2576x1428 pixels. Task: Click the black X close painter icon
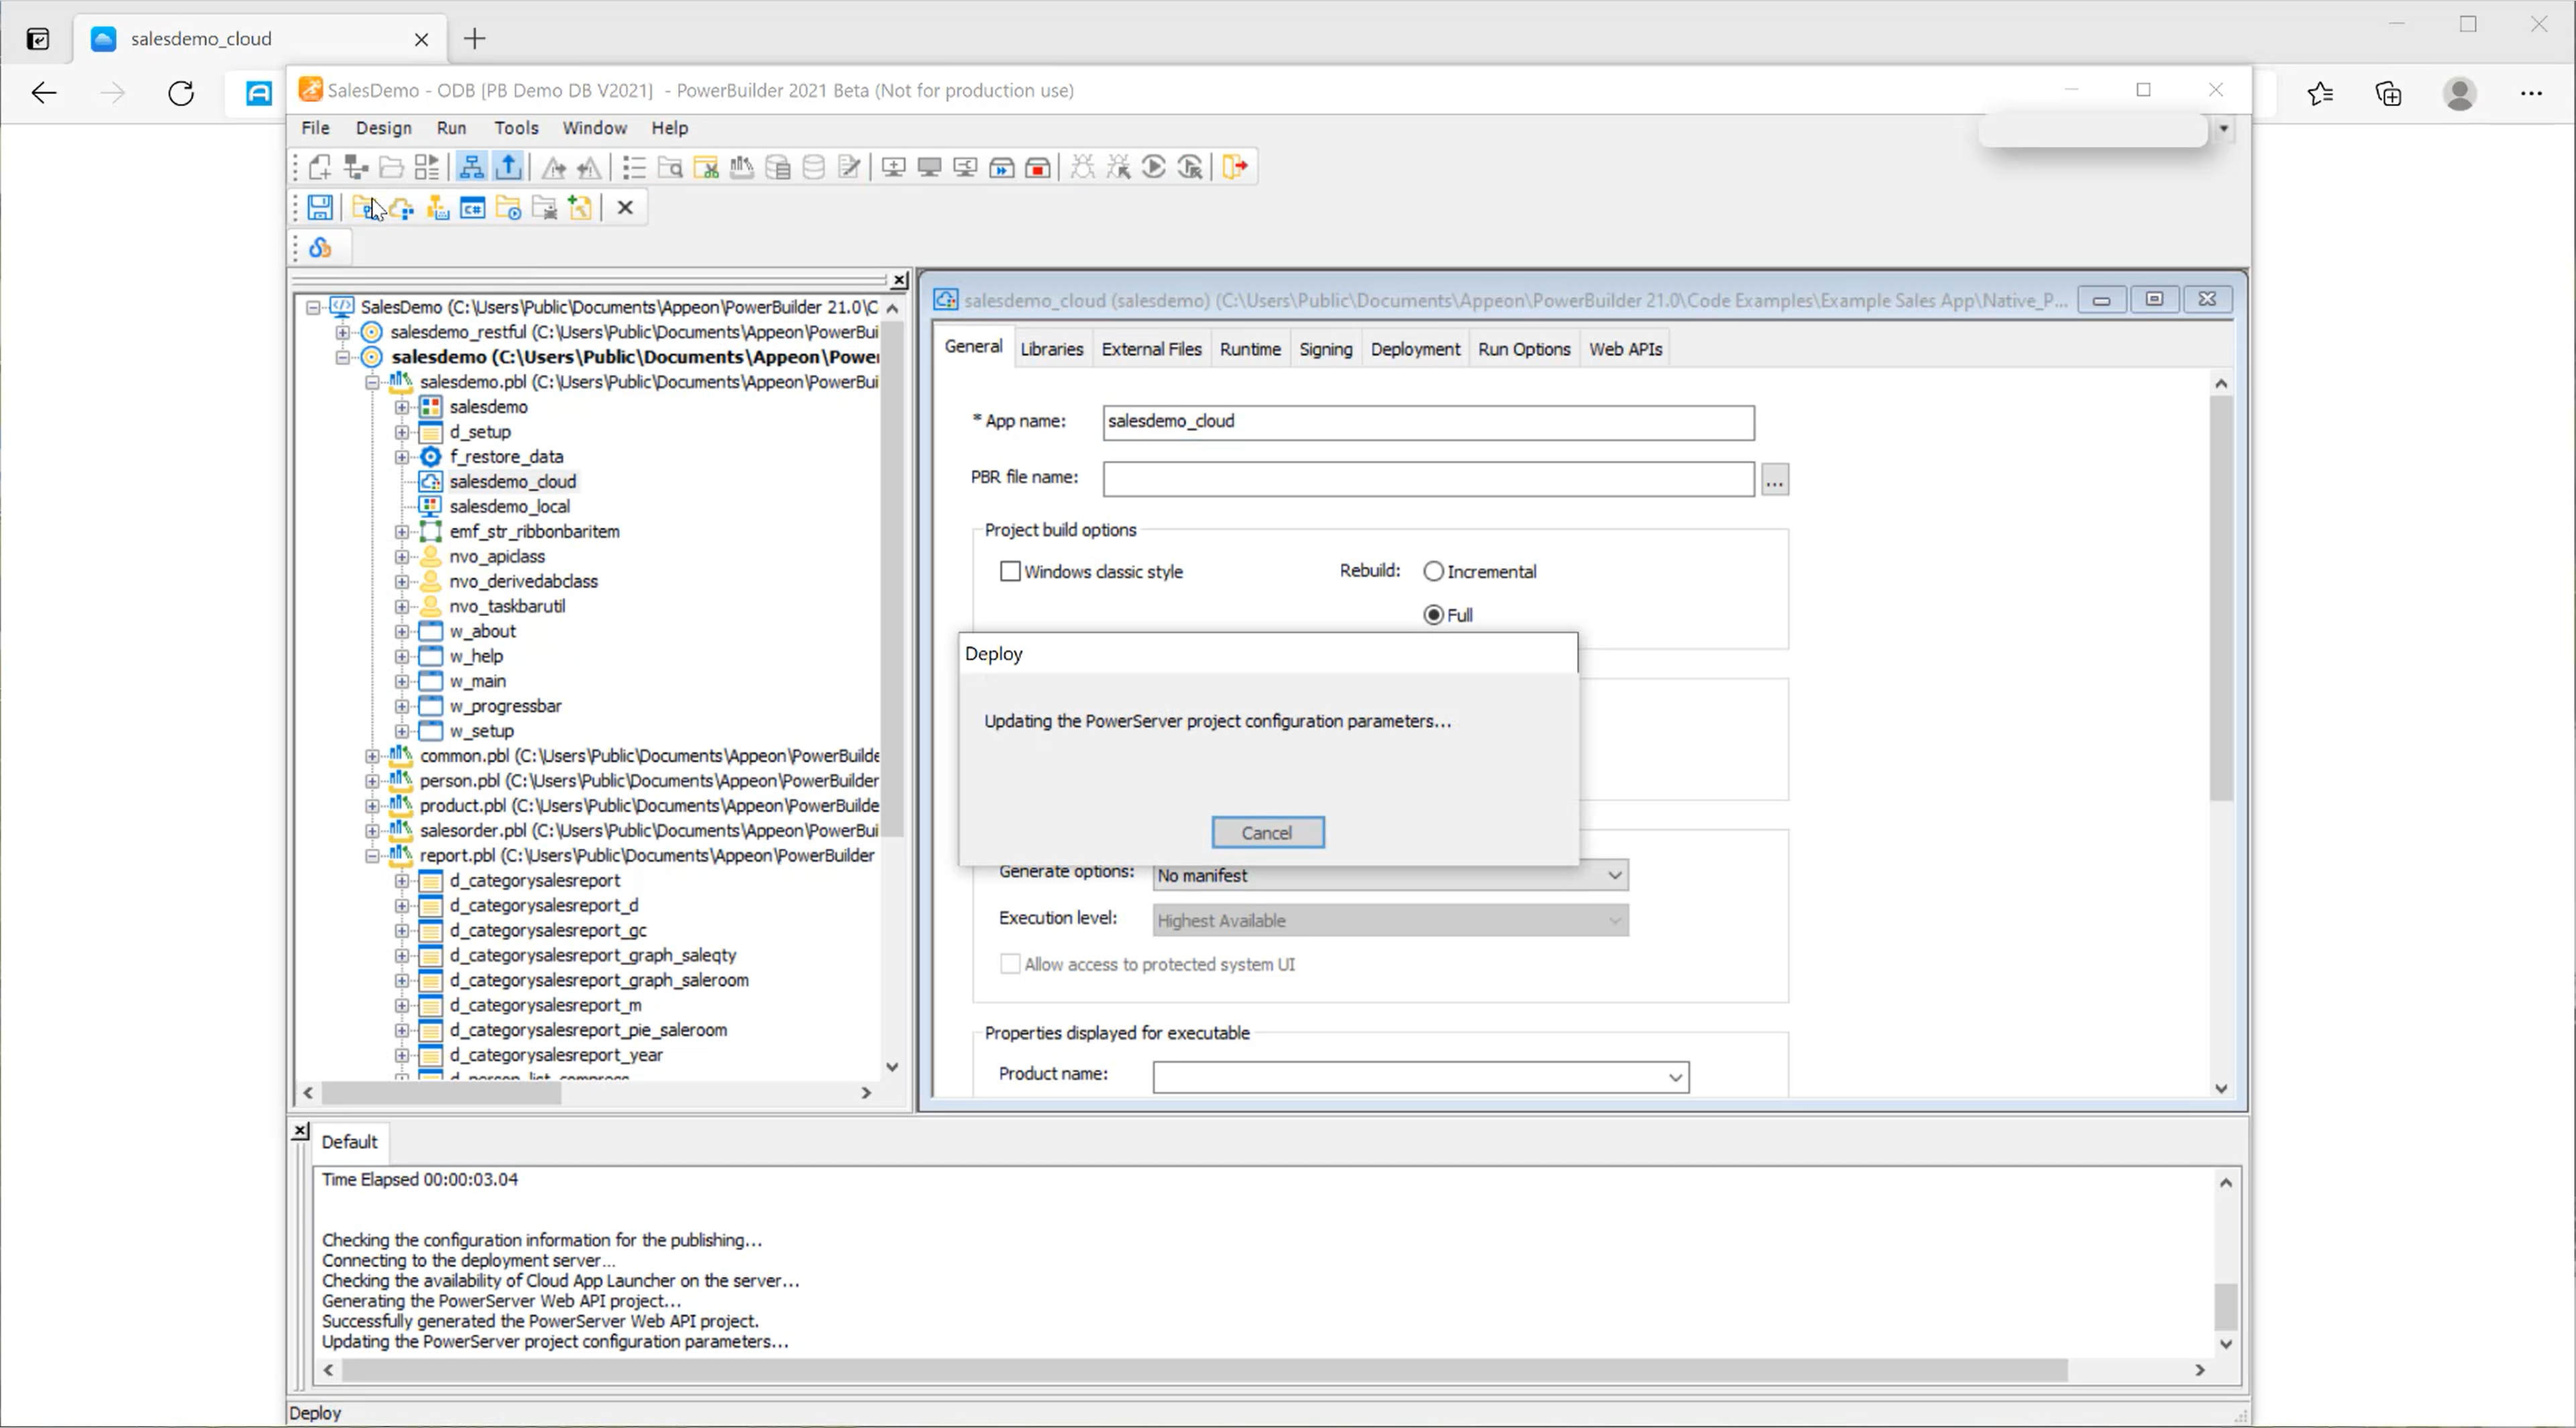point(625,208)
